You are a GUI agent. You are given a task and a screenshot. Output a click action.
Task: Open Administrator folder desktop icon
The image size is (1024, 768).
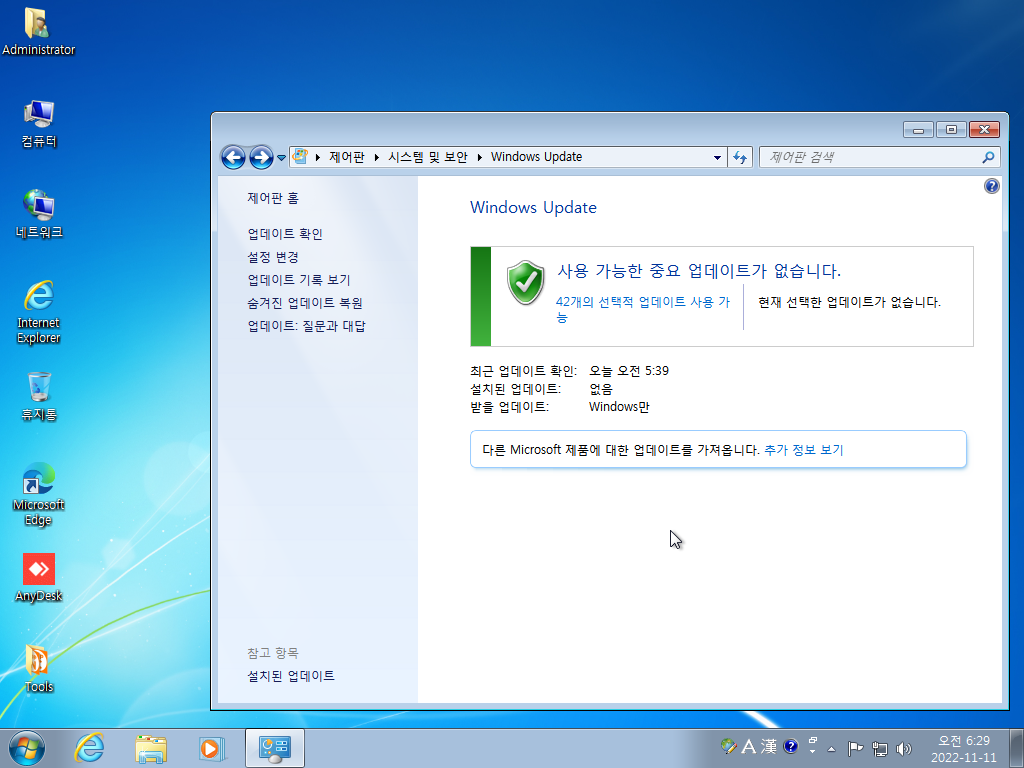(39, 31)
